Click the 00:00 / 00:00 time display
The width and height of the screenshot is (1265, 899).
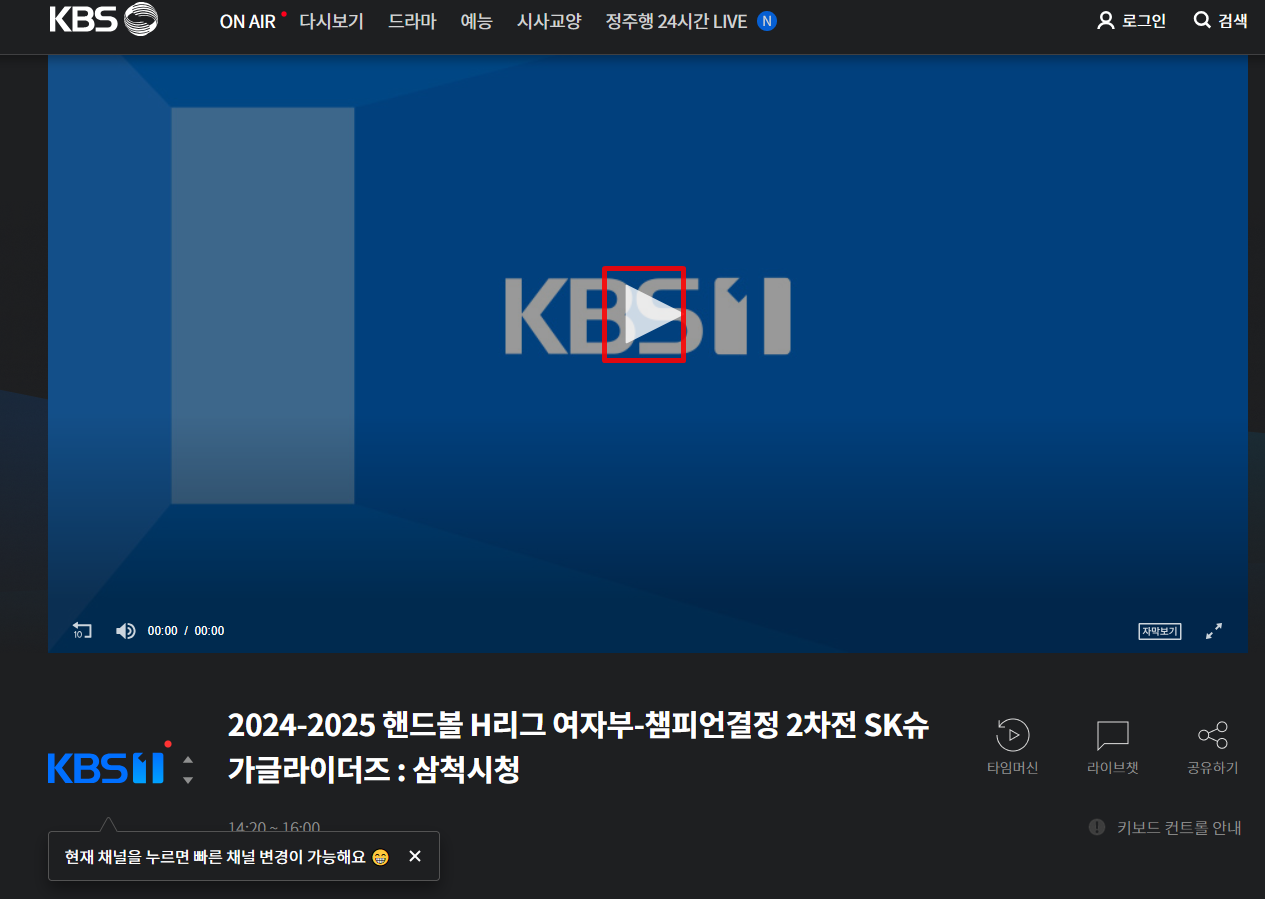tap(186, 631)
